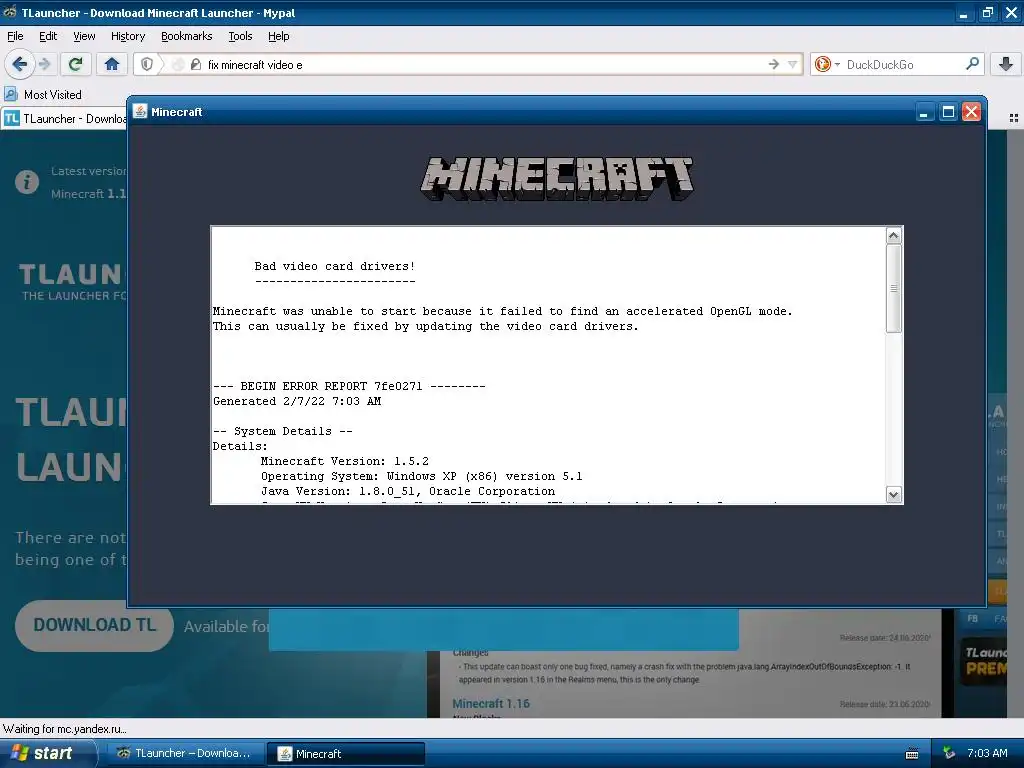Viewport: 1024px width, 768px height.
Task: Click the 'Java Version: 1.8.0_51' line
Action: [408, 491]
